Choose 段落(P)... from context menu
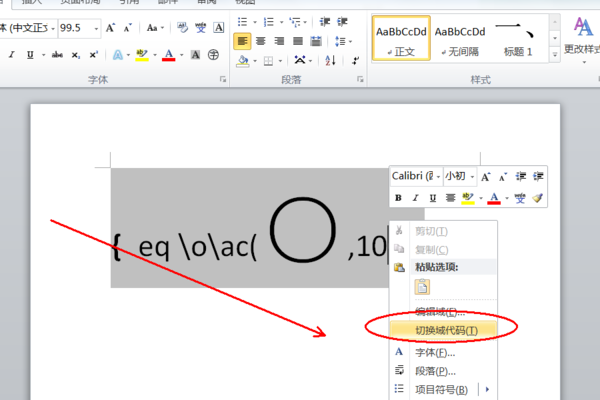This screenshot has height=400, width=600. tap(444, 371)
